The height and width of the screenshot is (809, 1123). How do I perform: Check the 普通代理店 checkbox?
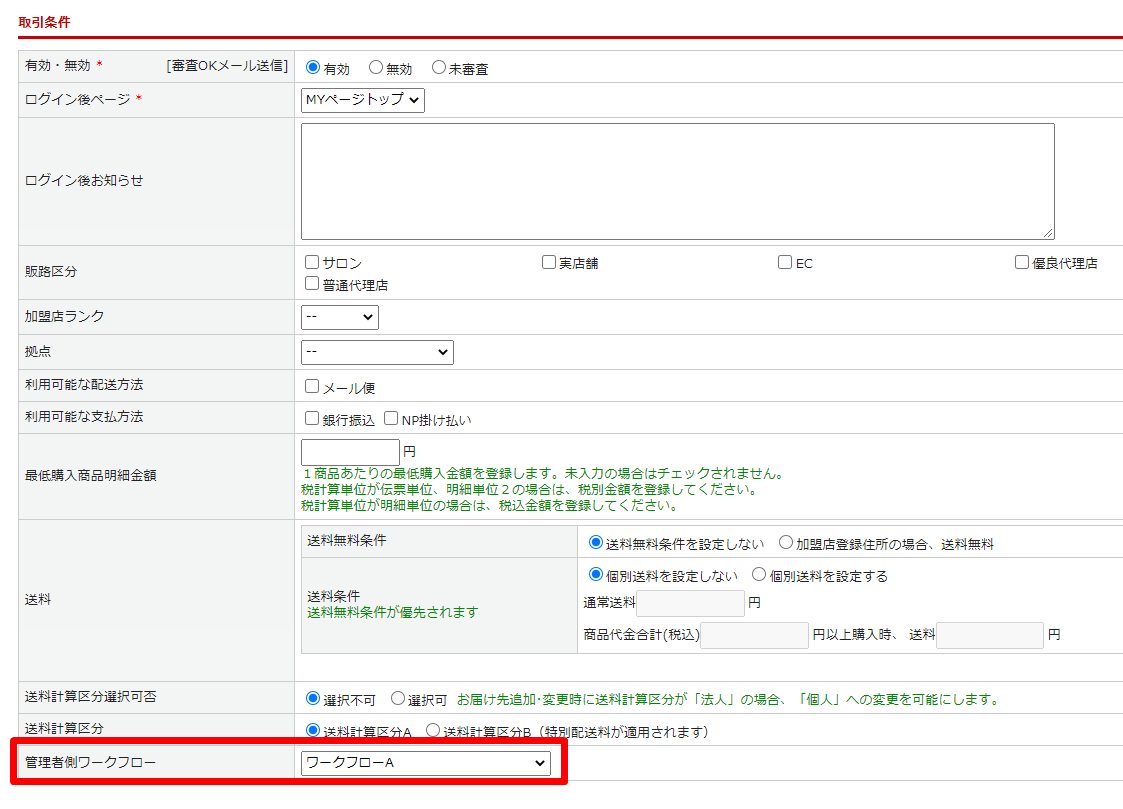pyautogui.click(x=312, y=284)
